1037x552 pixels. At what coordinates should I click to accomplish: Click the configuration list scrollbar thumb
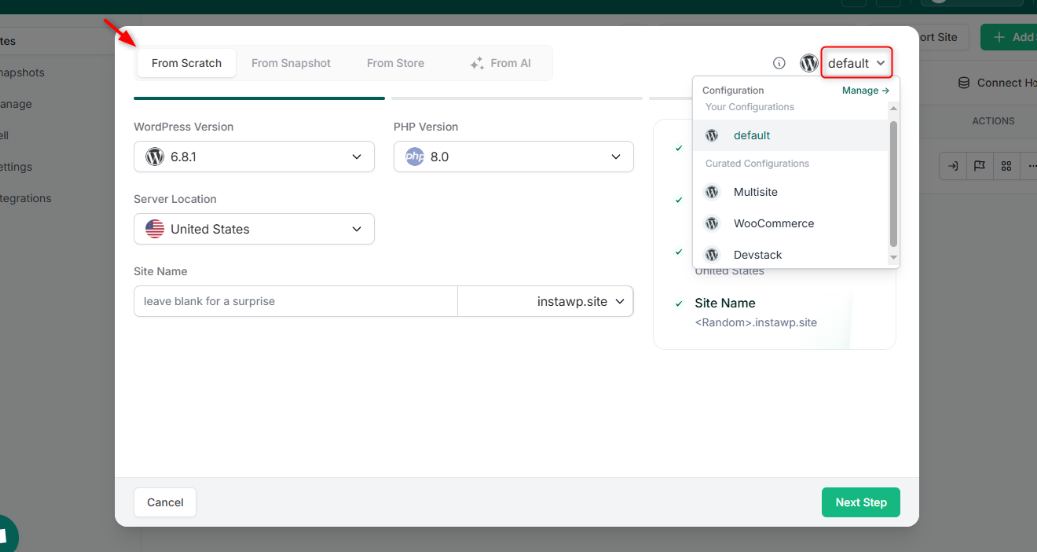coord(893,183)
